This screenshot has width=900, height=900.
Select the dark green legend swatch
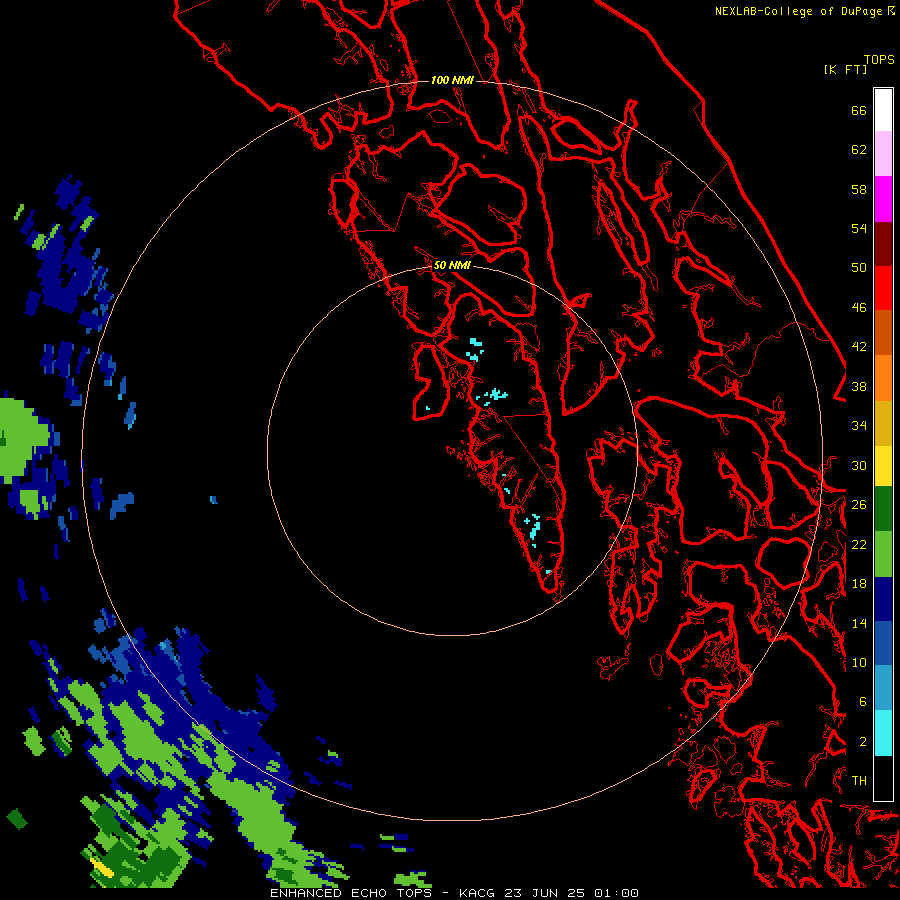pyautogui.click(x=883, y=509)
